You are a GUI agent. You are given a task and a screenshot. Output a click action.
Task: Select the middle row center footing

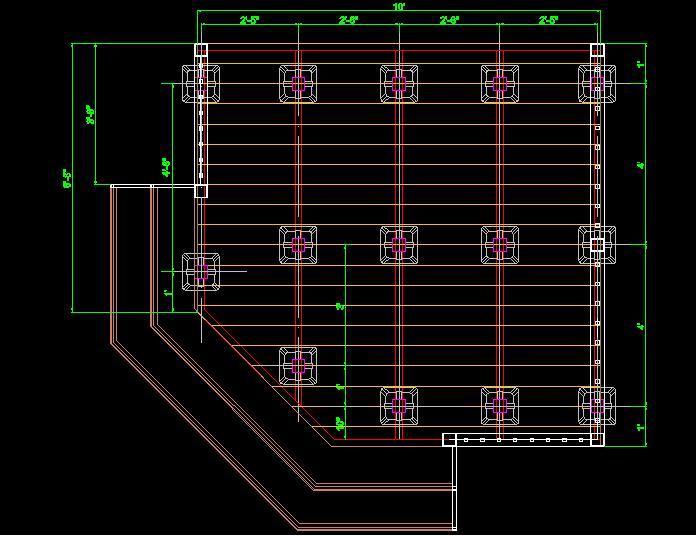click(x=398, y=244)
